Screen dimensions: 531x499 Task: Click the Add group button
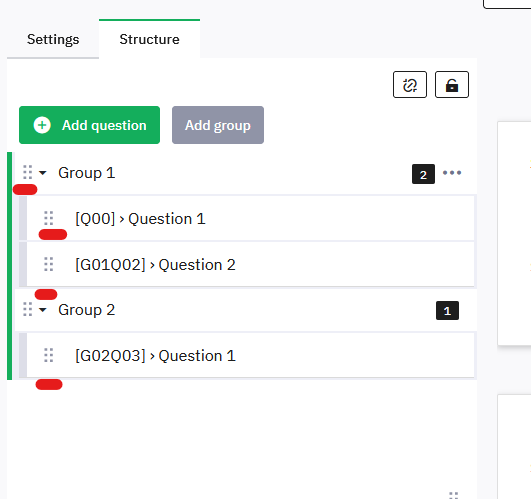(x=218, y=125)
